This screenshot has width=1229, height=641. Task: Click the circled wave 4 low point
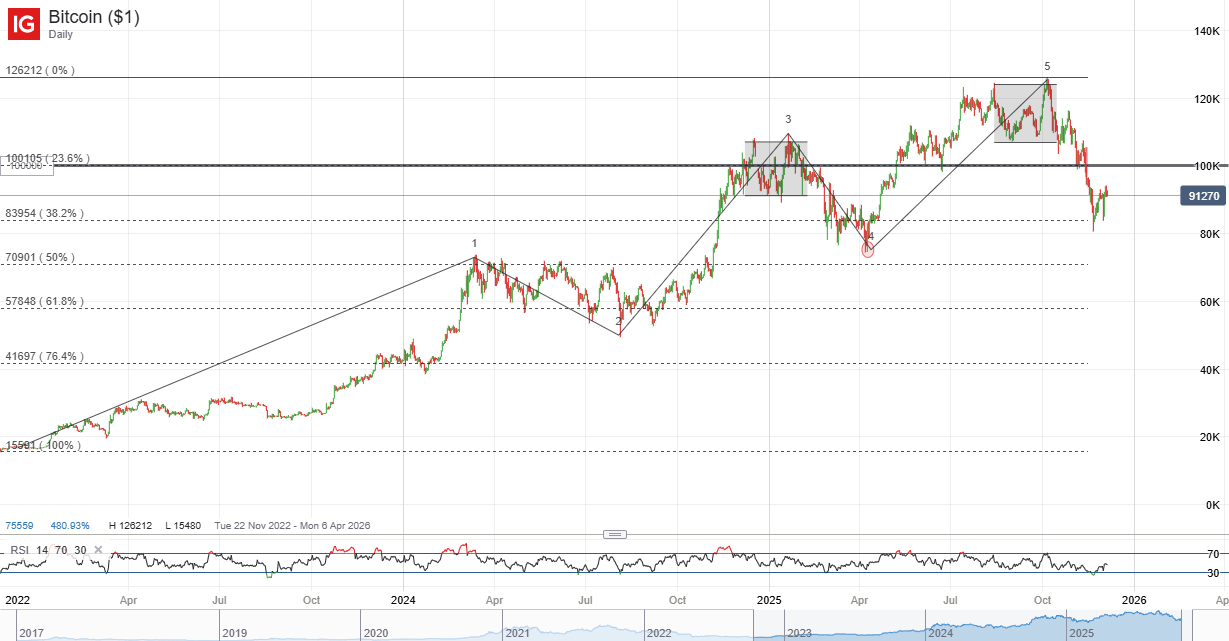(866, 250)
